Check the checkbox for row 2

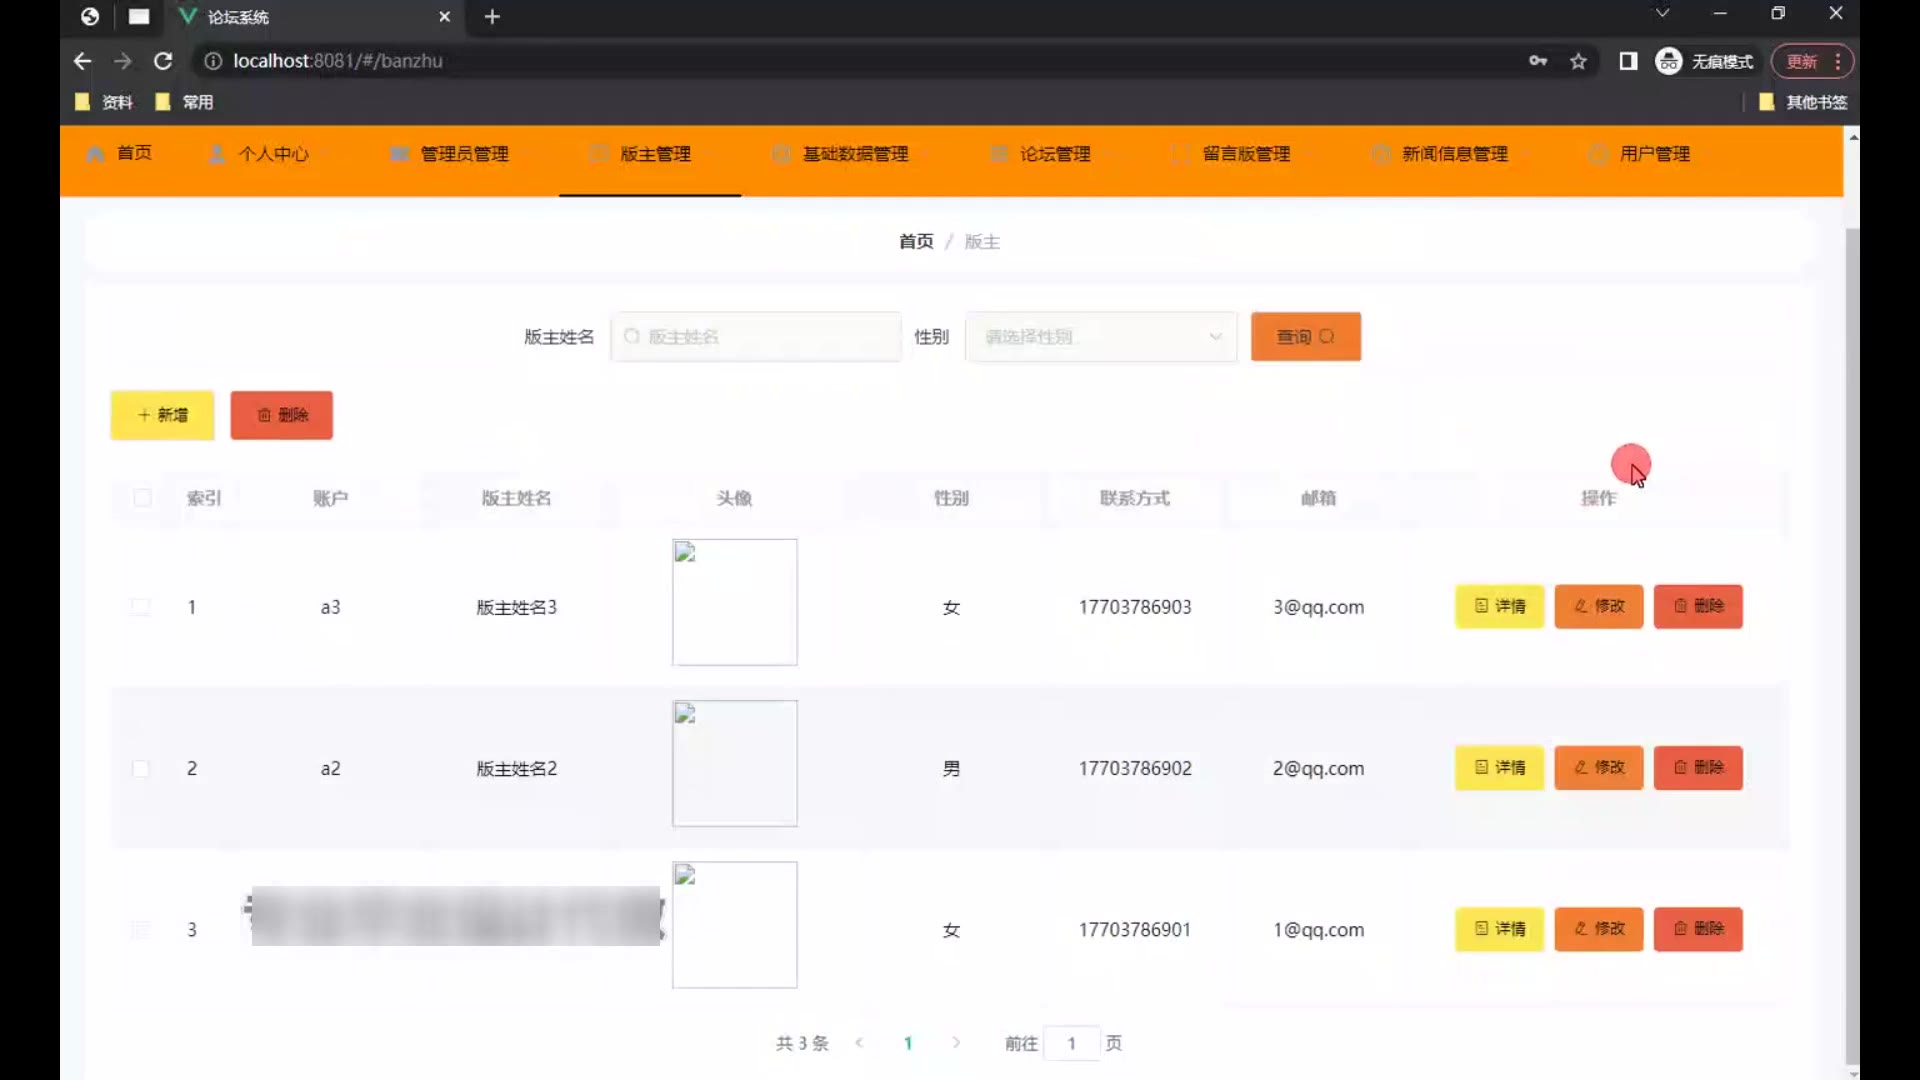pyautogui.click(x=141, y=768)
